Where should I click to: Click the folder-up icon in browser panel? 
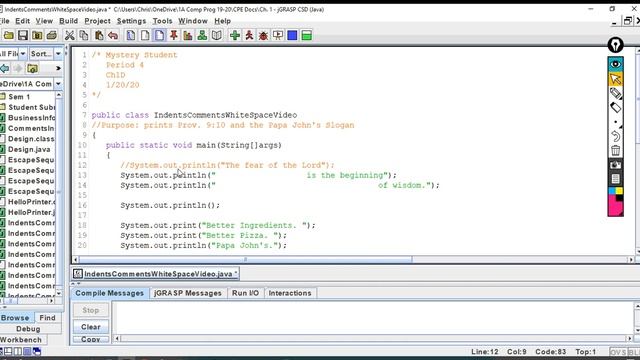[32, 68]
